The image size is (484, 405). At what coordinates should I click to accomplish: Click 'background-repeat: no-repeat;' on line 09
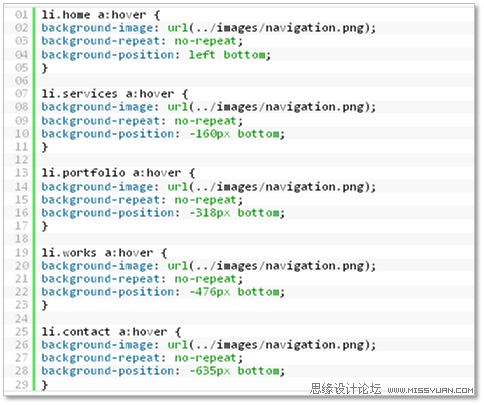[142, 121]
